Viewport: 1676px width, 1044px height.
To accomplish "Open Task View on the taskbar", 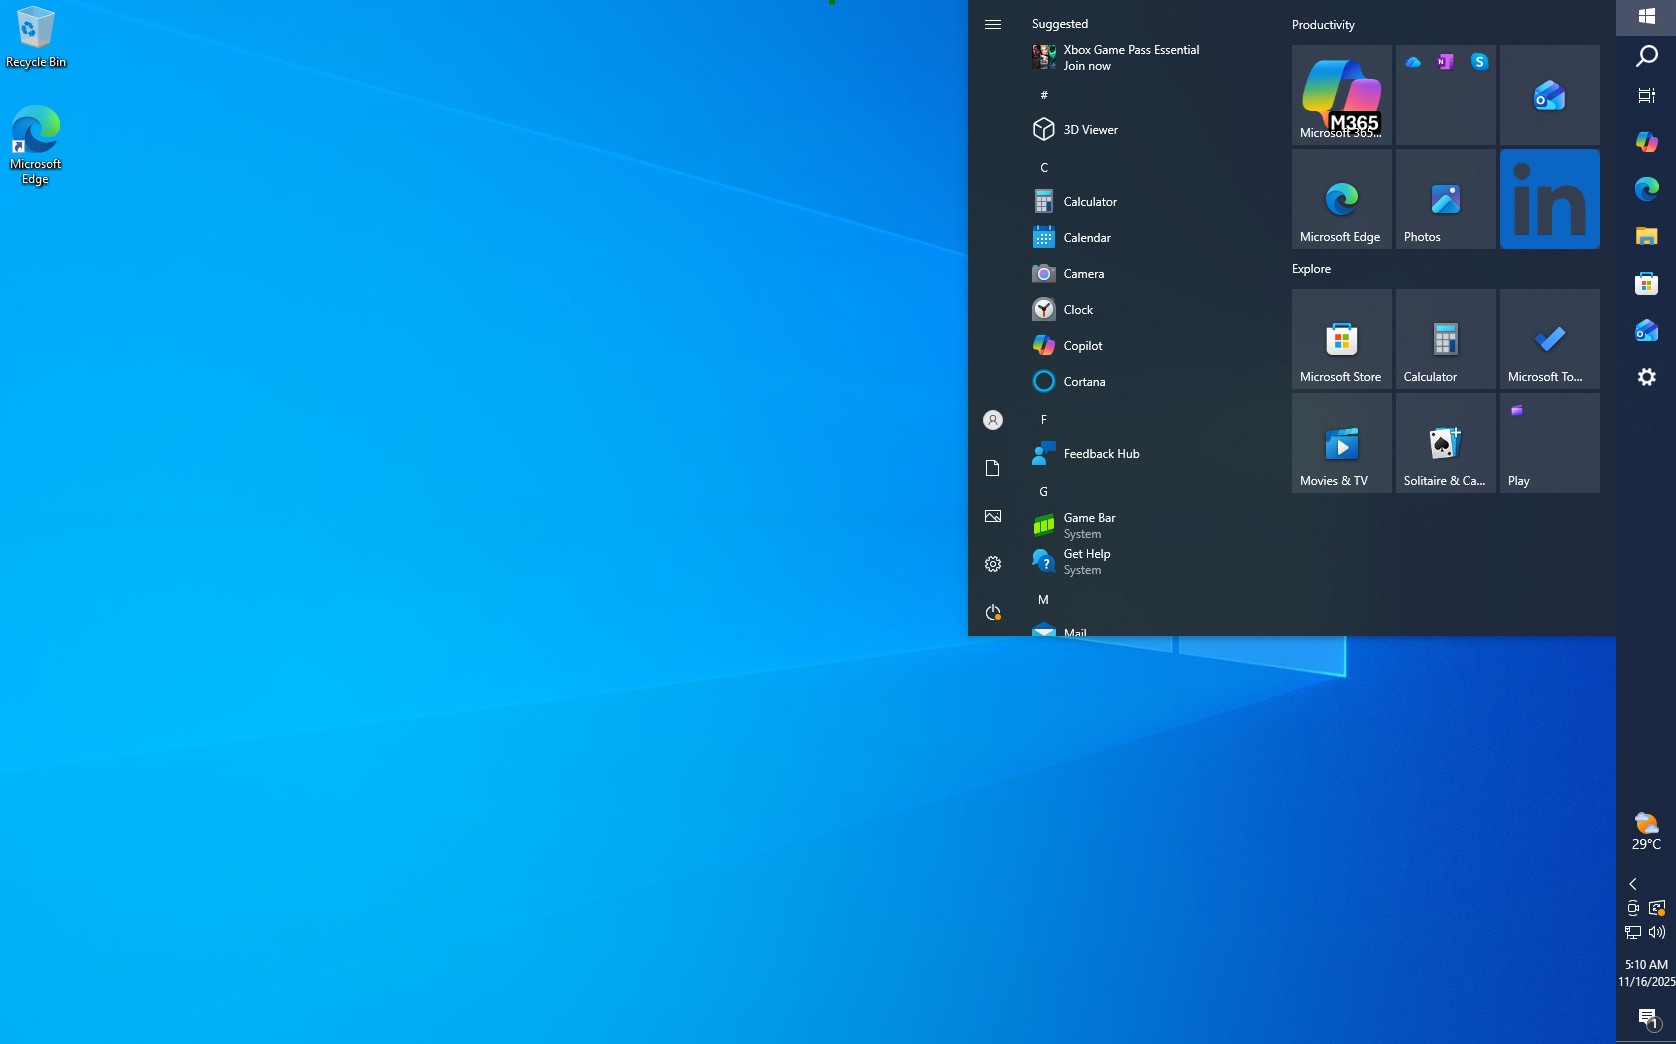I will (1647, 95).
